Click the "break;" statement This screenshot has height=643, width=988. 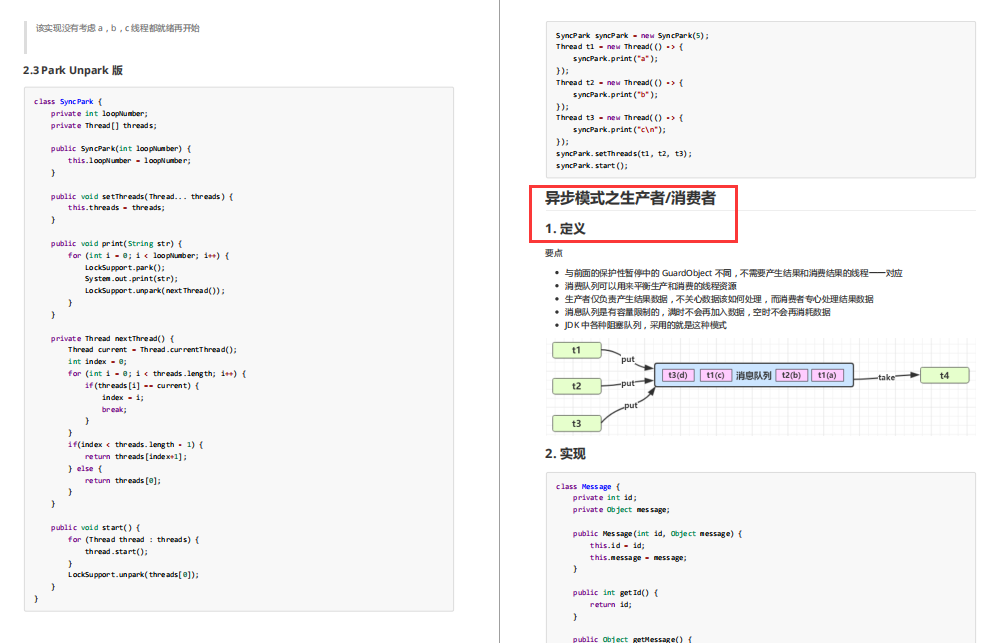click(115, 410)
